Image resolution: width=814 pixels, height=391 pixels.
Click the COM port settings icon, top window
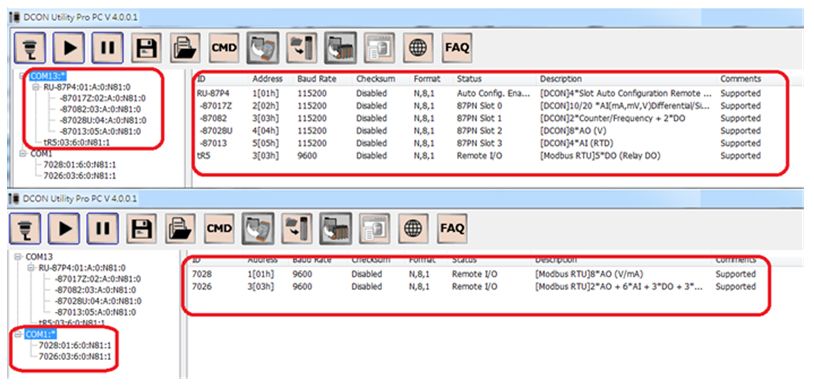pos(30,48)
